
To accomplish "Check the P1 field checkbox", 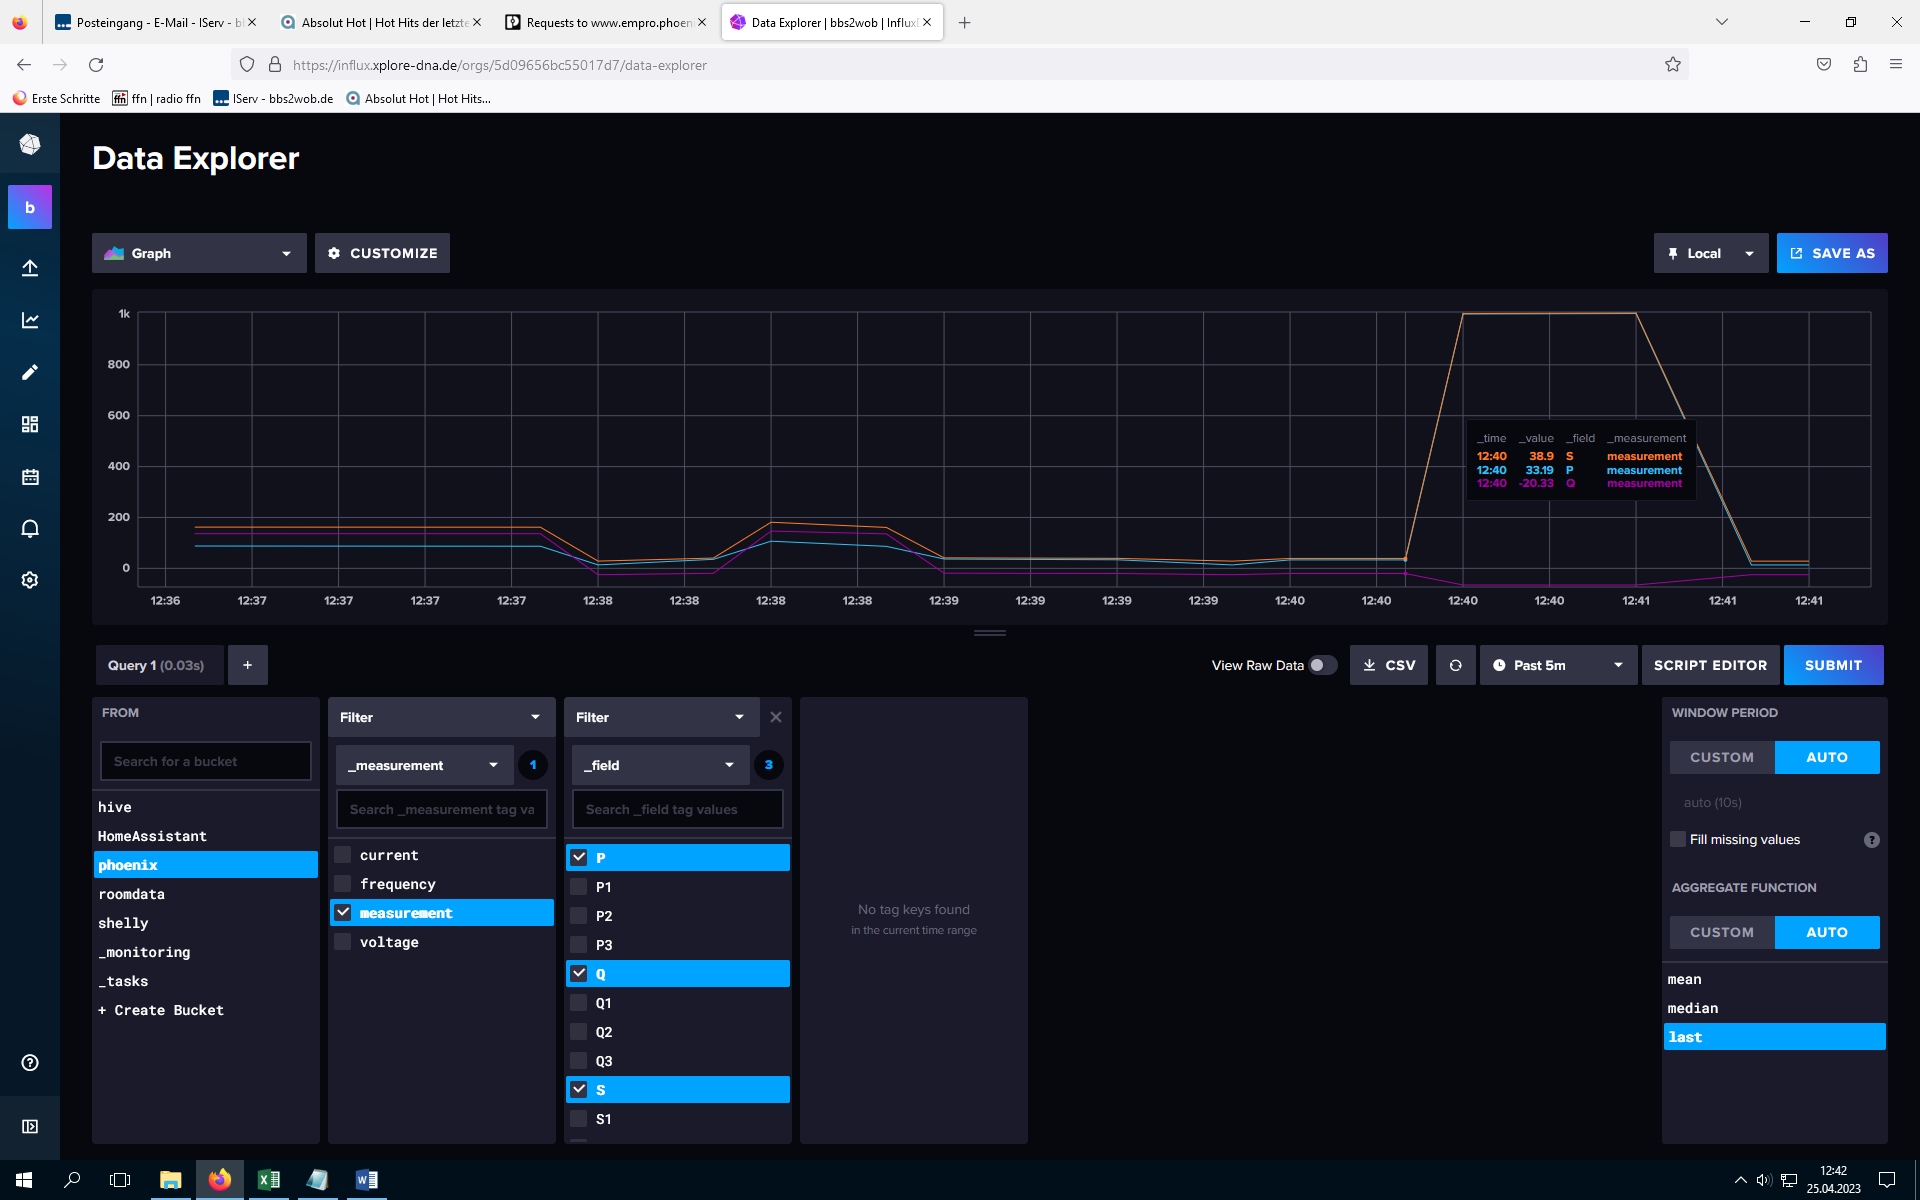I will (x=579, y=886).
